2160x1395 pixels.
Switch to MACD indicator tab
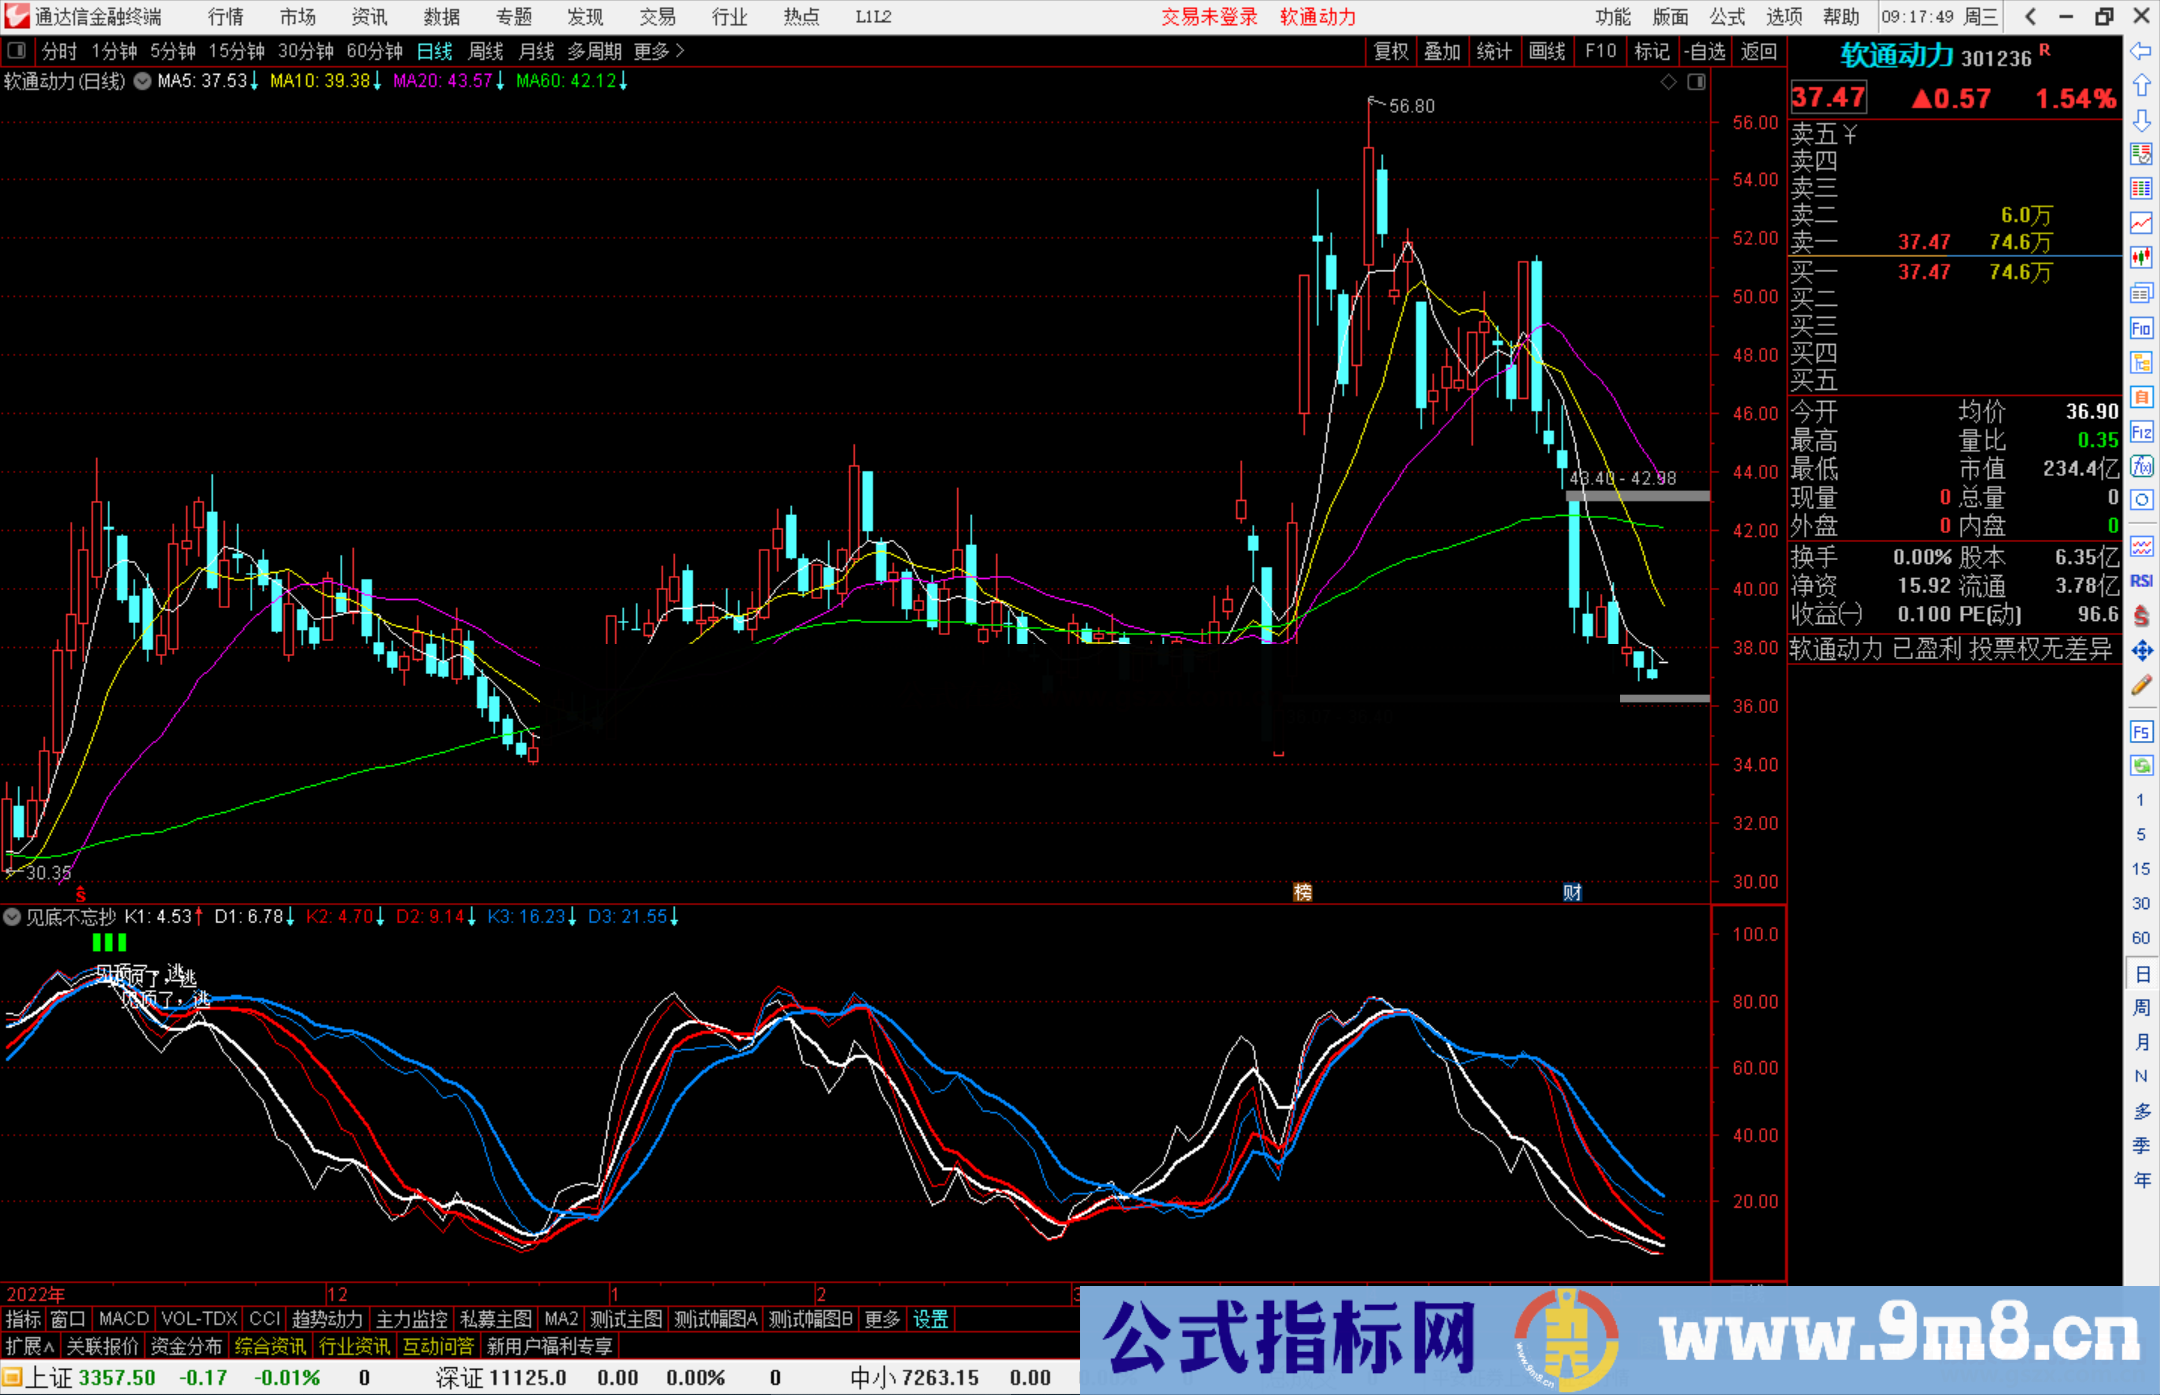124,1319
